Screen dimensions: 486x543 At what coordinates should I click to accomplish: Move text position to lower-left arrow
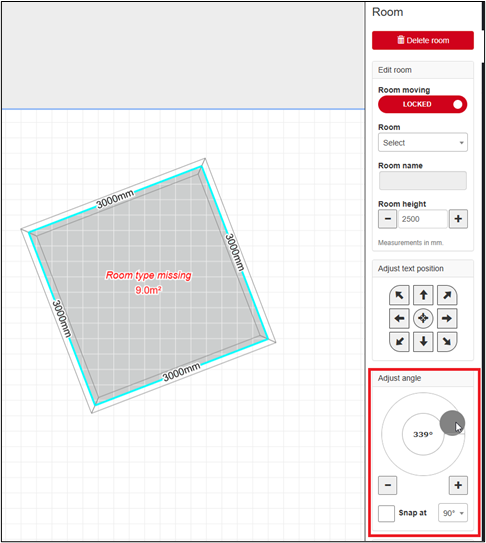(399, 342)
